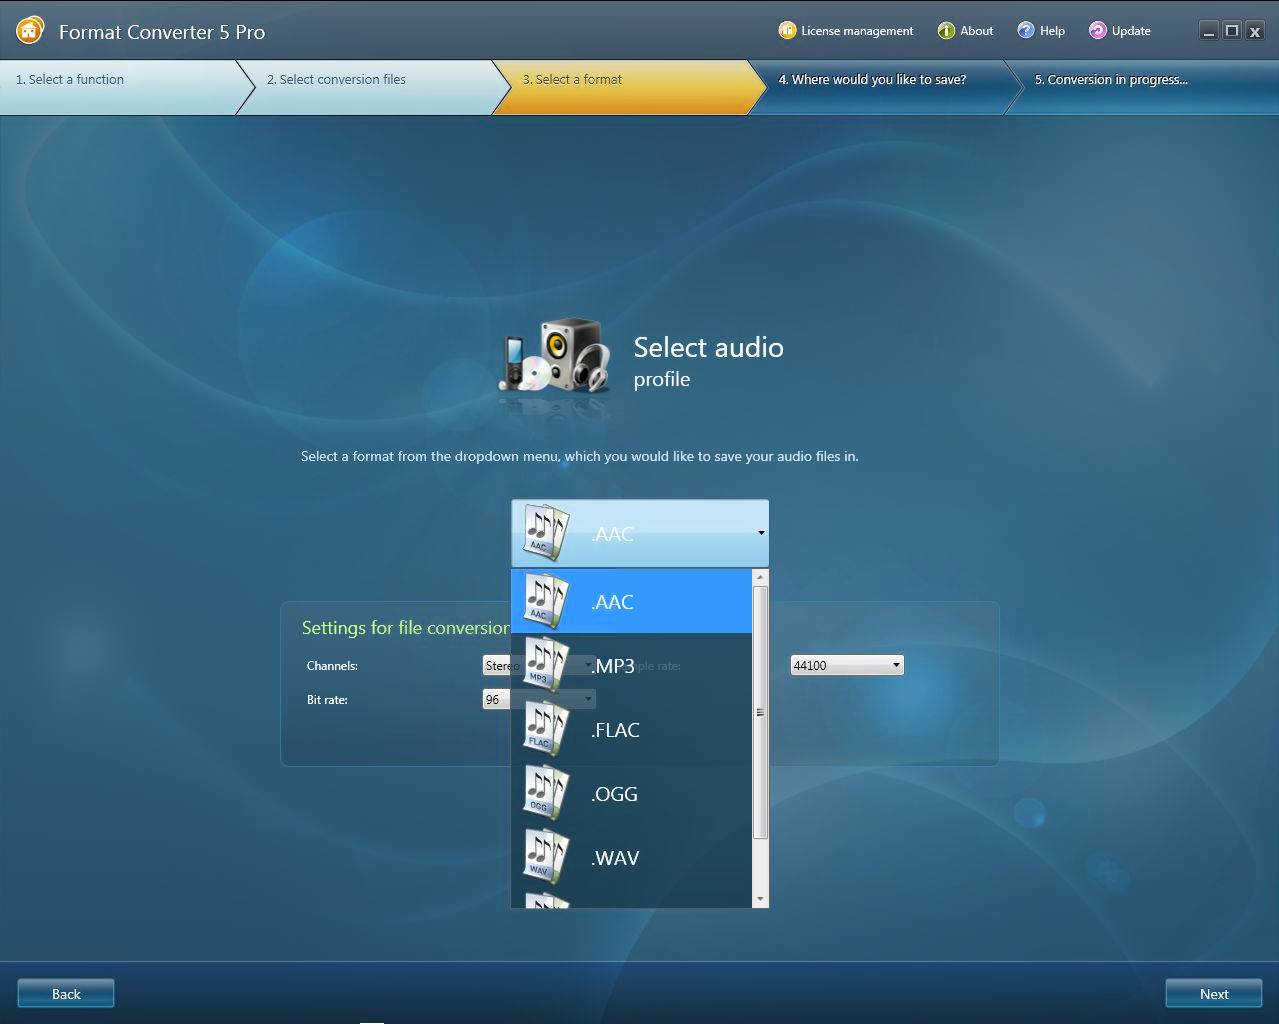Click the Next button
The height and width of the screenshot is (1024, 1279).
coord(1213,994)
